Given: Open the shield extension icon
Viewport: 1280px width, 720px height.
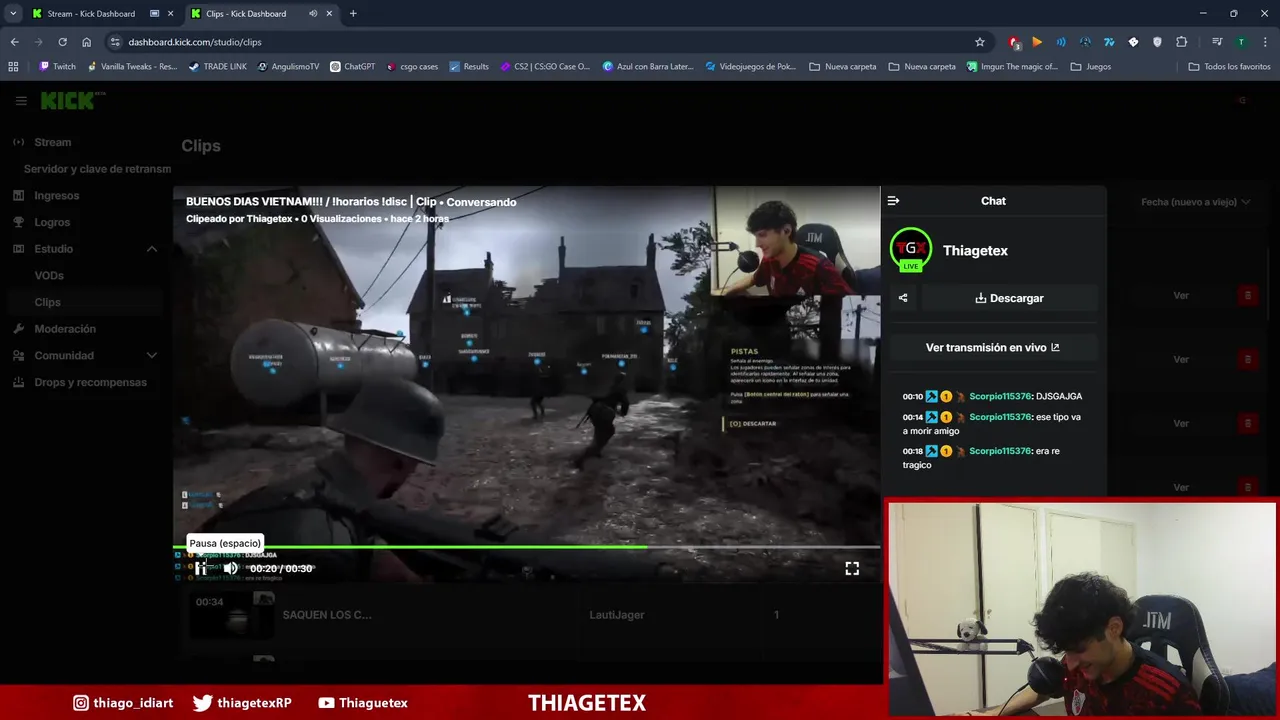Looking at the screenshot, I should pos(1157,42).
